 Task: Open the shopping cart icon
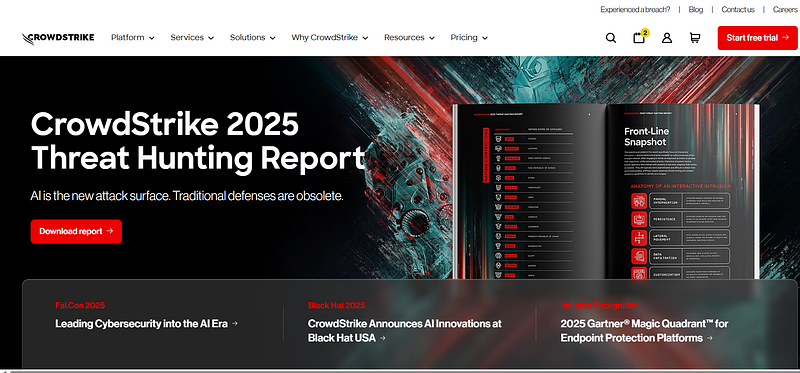point(694,38)
